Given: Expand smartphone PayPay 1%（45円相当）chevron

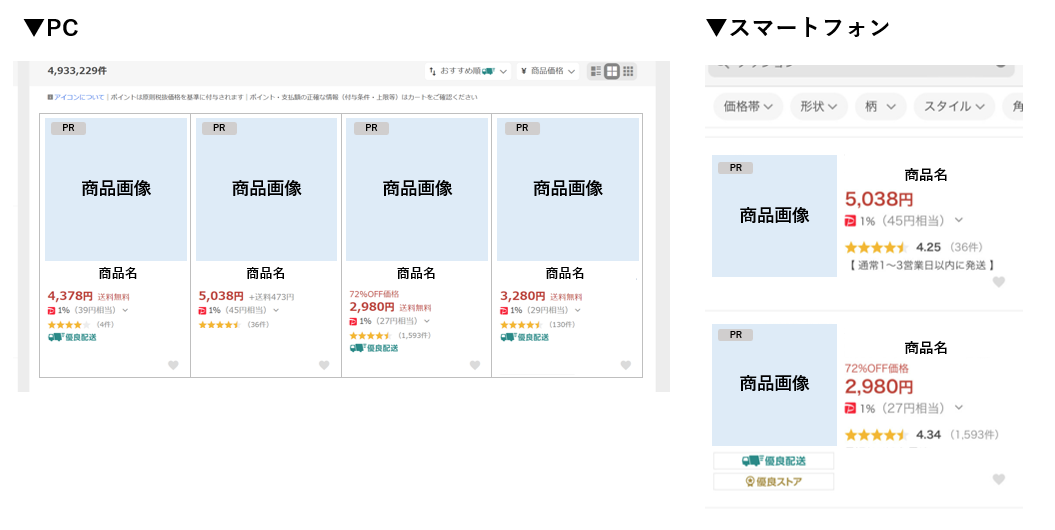Looking at the screenshot, I should 959,220.
